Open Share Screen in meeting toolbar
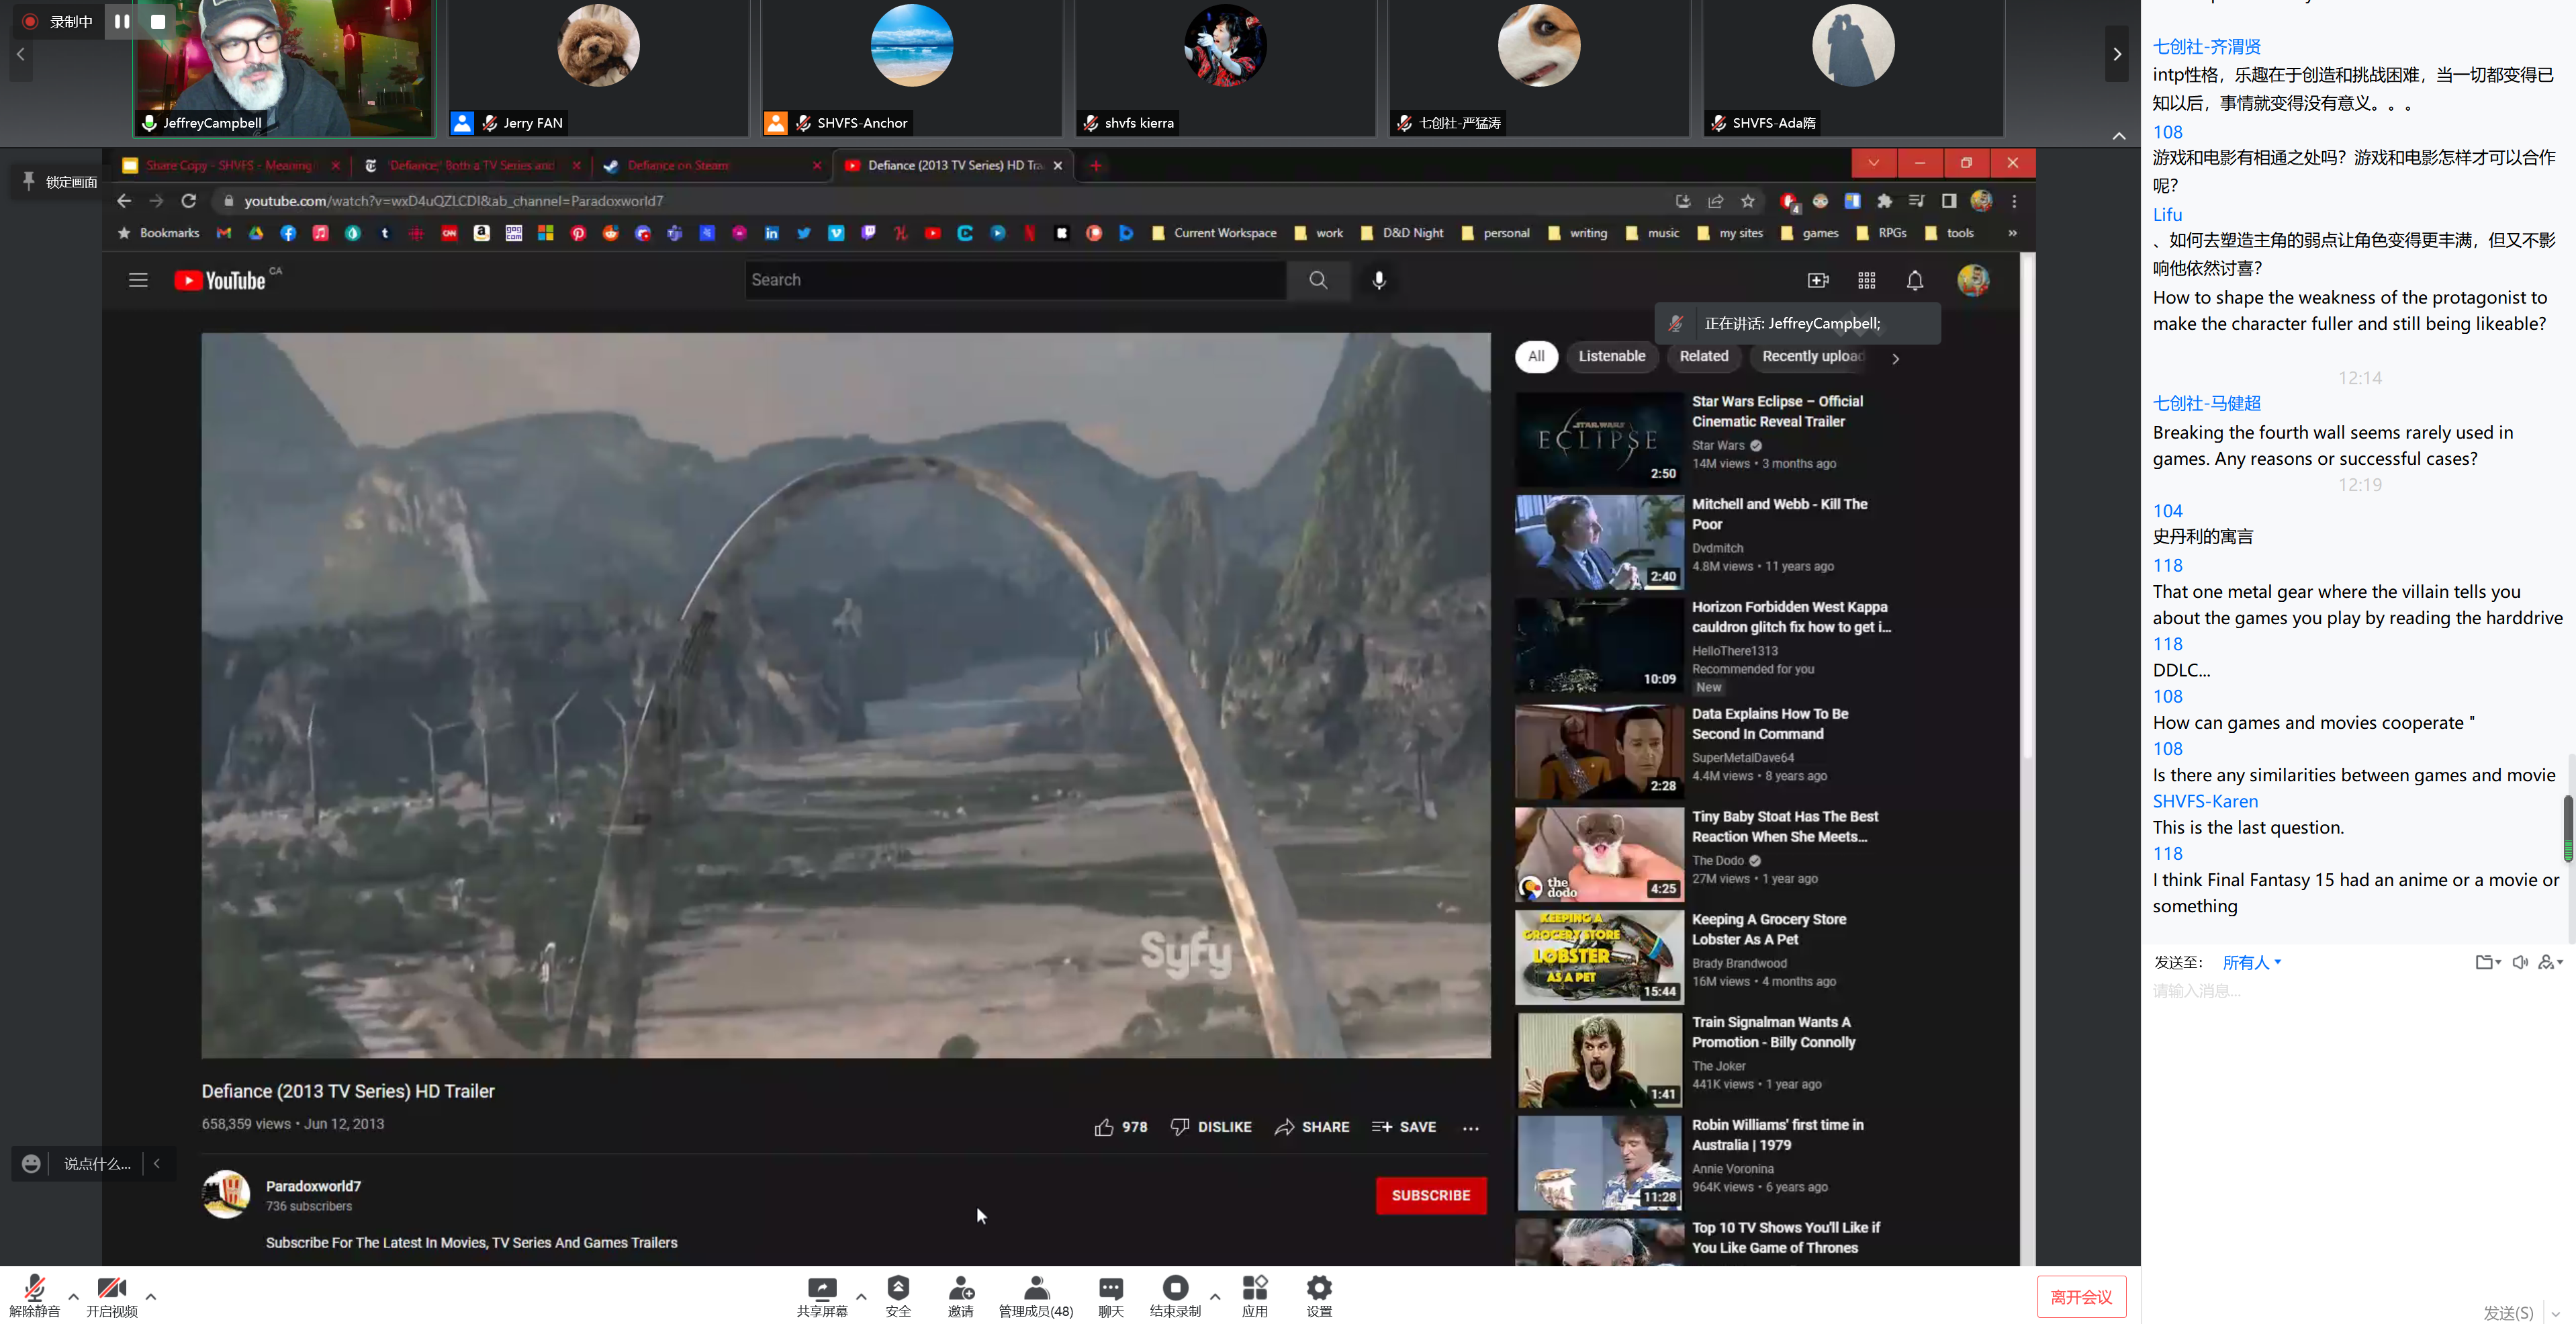2576x1324 pixels. click(x=822, y=1296)
